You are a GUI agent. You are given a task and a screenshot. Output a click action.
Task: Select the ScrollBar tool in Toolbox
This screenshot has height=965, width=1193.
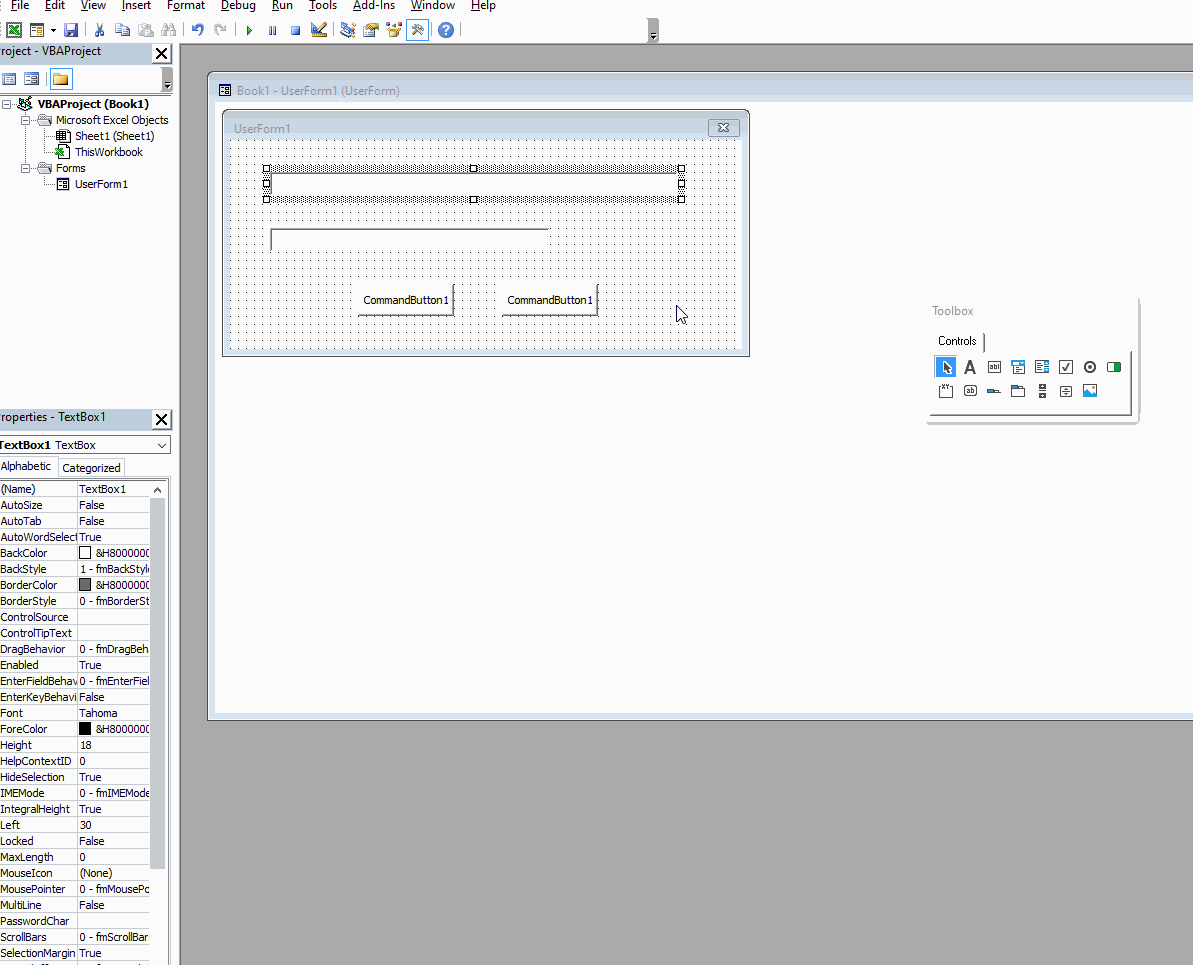[x=1042, y=391]
